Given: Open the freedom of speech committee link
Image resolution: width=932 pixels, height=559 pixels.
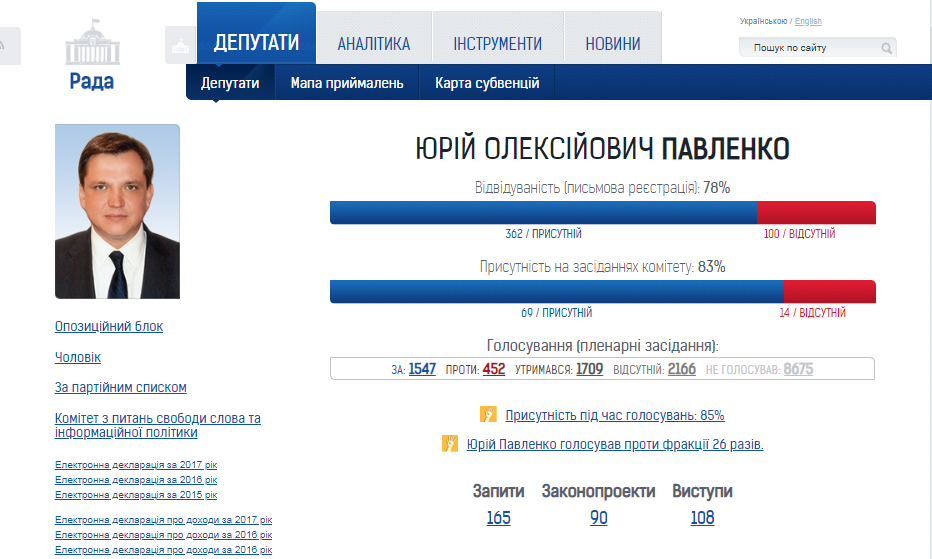Looking at the screenshot, I should 158,425.
